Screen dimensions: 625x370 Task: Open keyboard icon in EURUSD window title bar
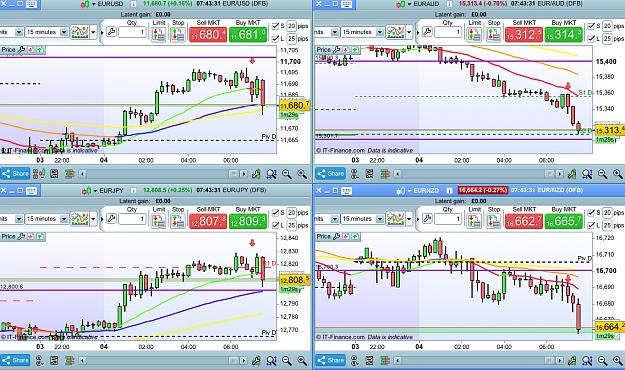point(31,4)
